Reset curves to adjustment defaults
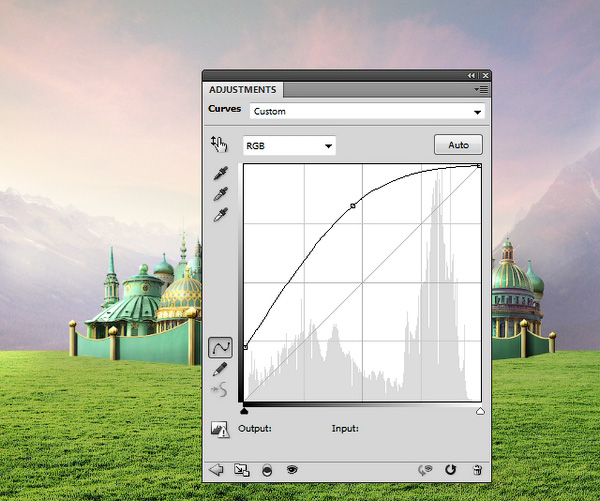The height and width of the screenshot is (501, 600). (451, 468)
